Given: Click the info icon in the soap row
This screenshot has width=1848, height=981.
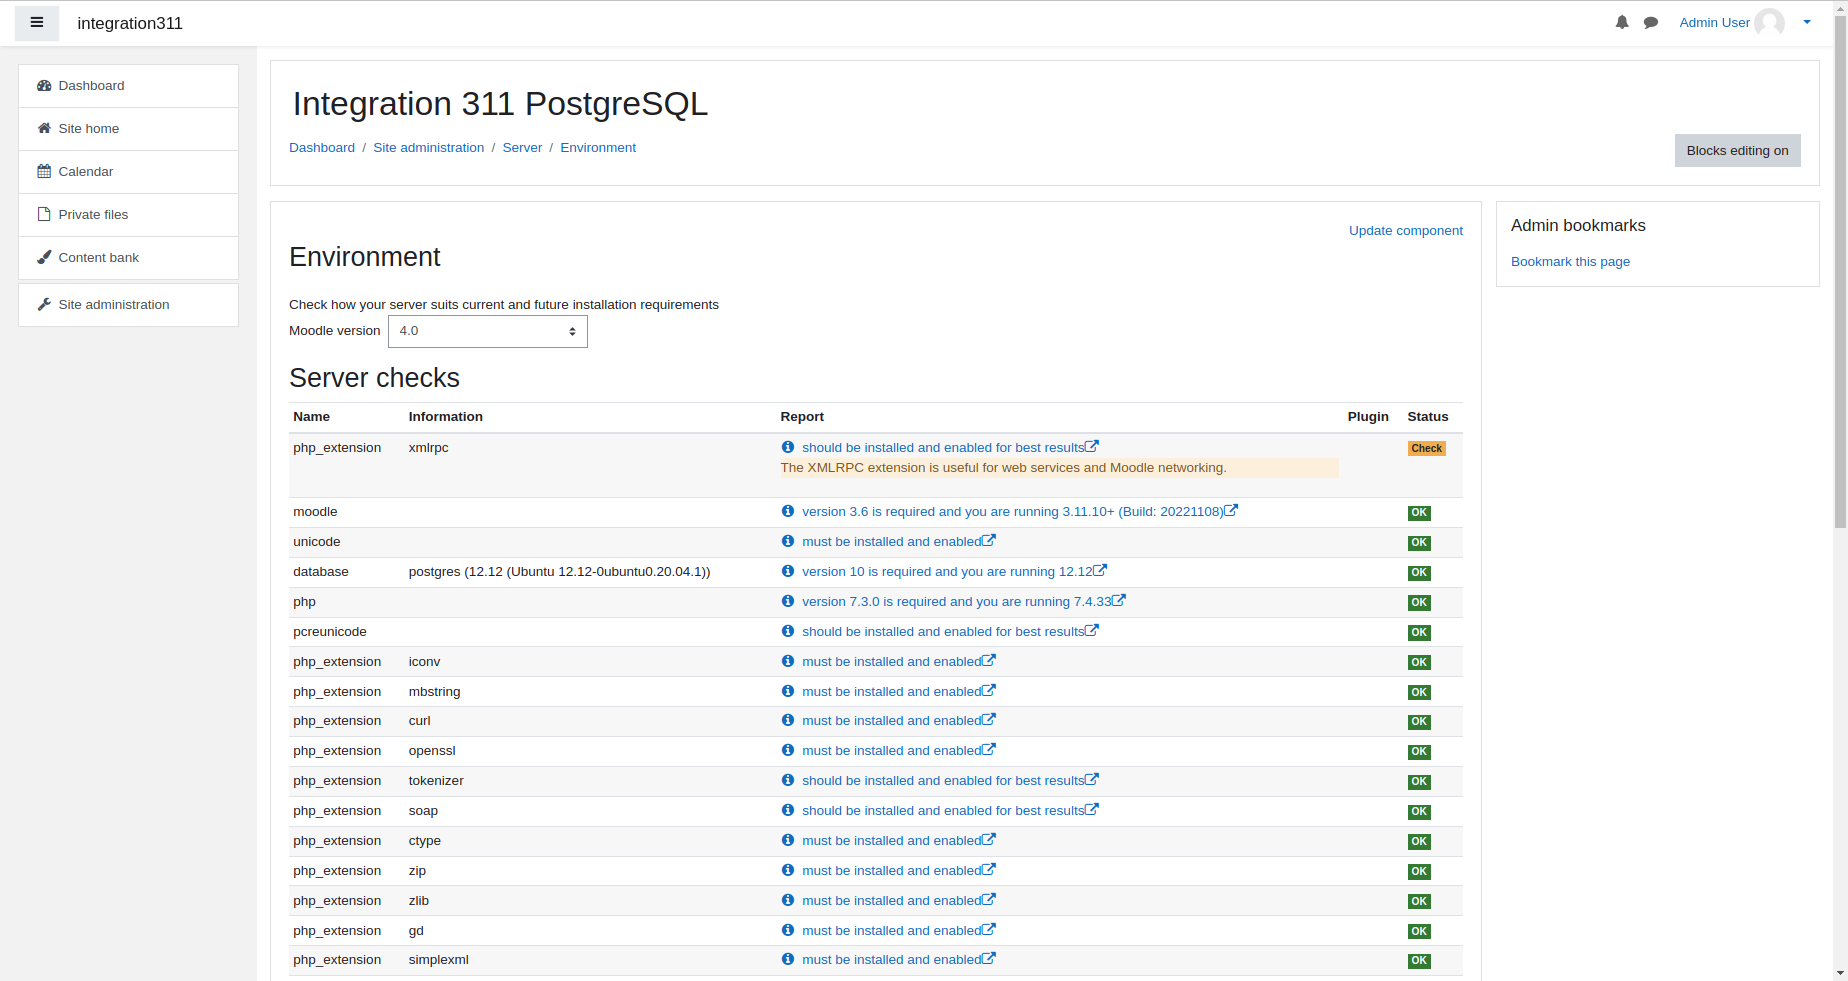Looking at the screenshot, I should pos(788,810).
